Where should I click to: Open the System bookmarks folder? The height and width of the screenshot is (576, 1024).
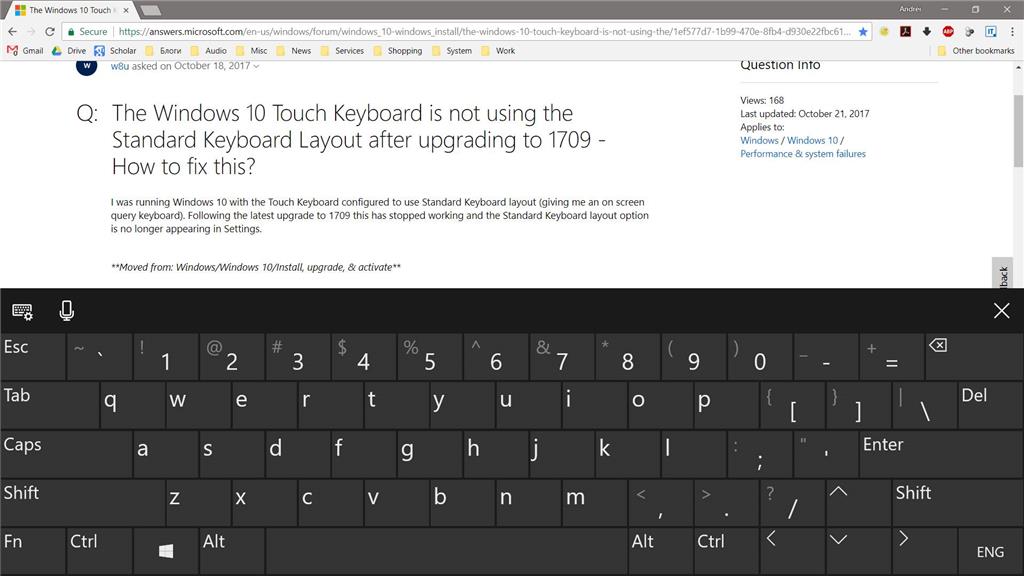pos(452,50)
